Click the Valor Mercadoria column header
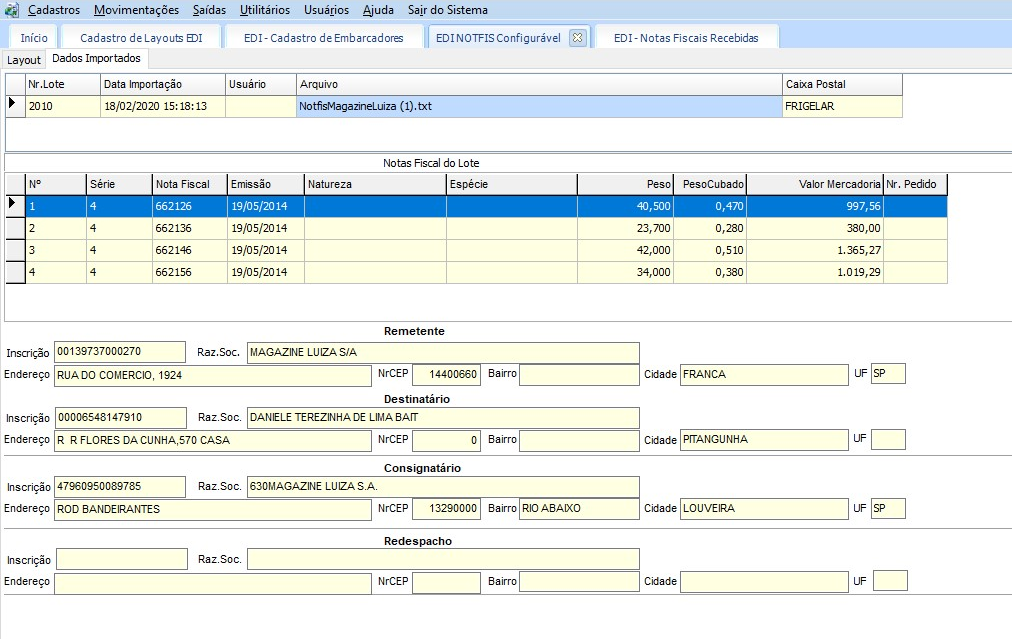 (x=814, y=184)
